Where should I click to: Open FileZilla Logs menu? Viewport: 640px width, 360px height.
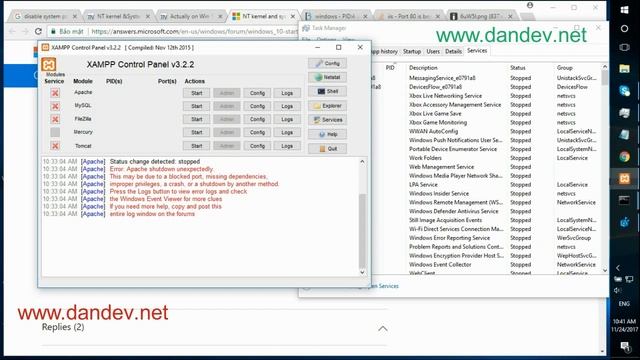[x=287, y=119]
